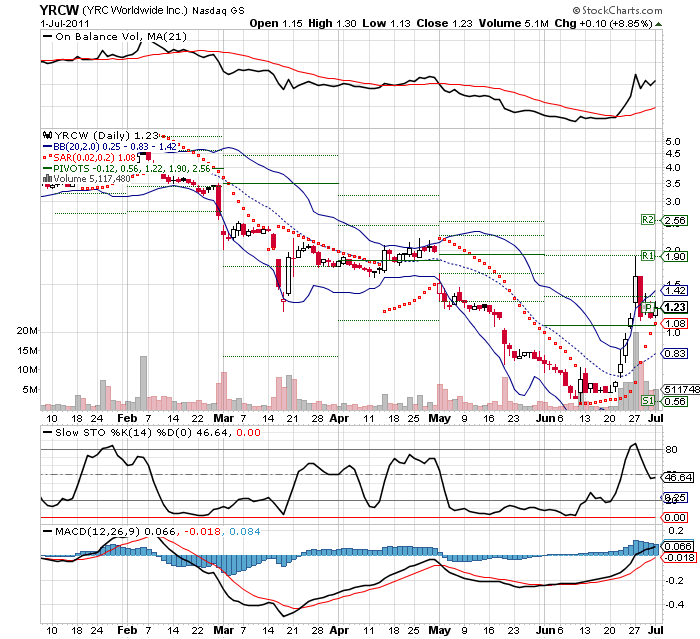Image resolution: width=700 pixels, height=639 pixels.
Task: Click the YRCW ticker symbol heading
Action: 59,10
